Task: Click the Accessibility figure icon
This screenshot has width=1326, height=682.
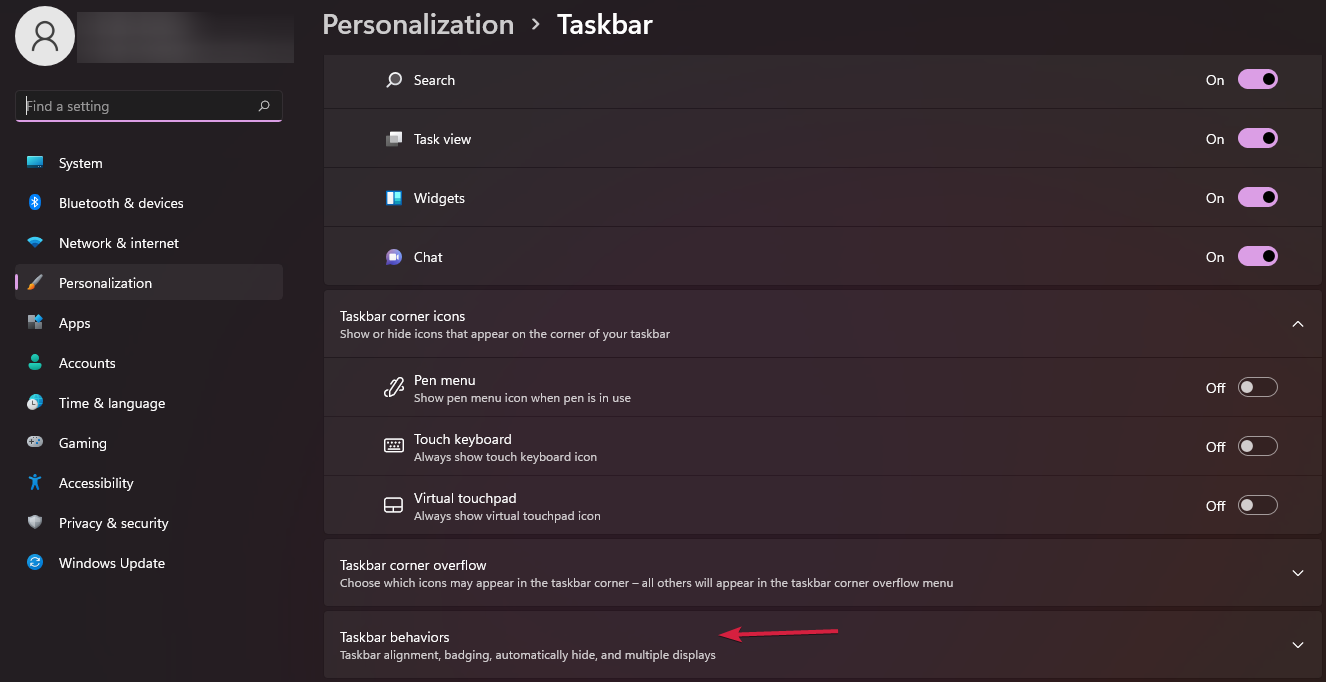Action: pyautogui.click(x=35, y=483)
